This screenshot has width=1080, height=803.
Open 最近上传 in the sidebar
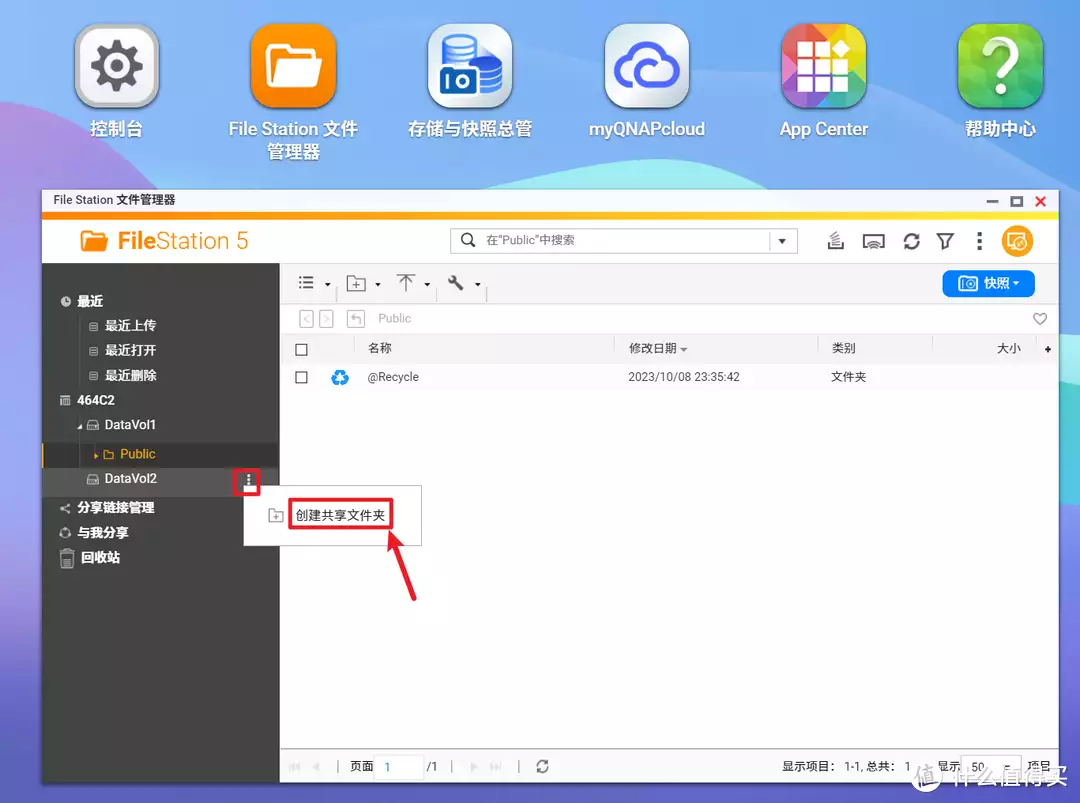[130, 325]
